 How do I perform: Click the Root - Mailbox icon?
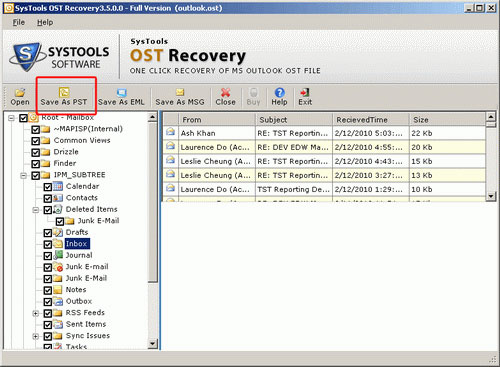click(34, 117)
